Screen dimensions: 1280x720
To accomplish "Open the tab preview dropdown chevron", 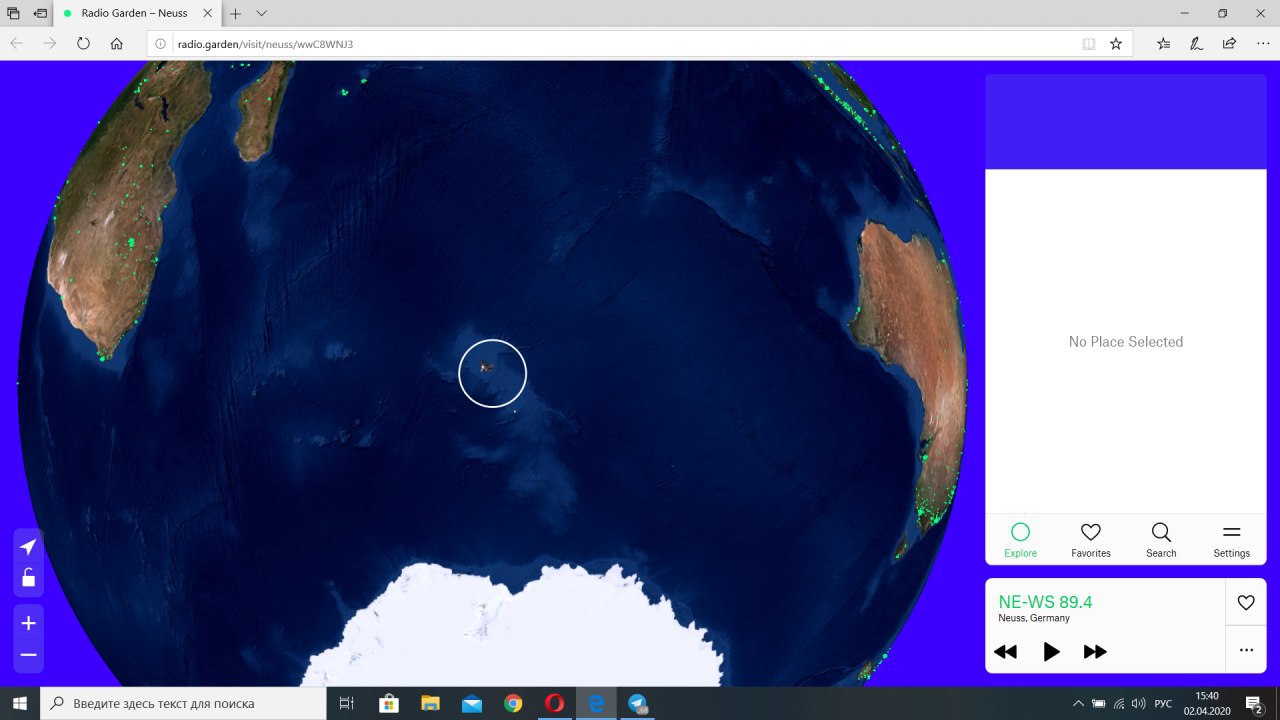I will click(262, 14).
